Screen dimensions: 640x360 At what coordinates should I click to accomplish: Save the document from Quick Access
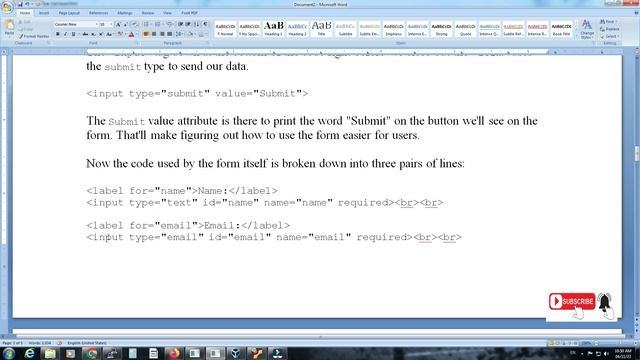point(20,4)
